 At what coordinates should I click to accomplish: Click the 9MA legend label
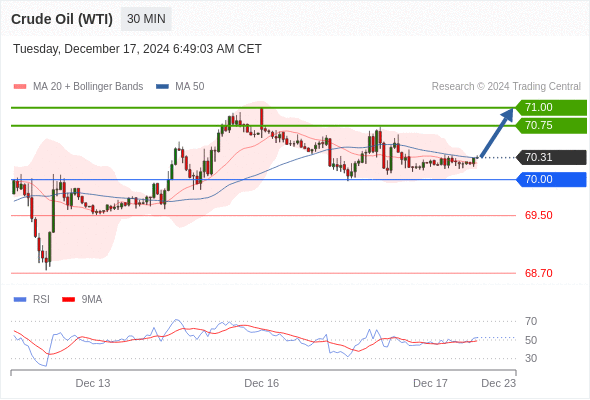(x=92, y=300)
